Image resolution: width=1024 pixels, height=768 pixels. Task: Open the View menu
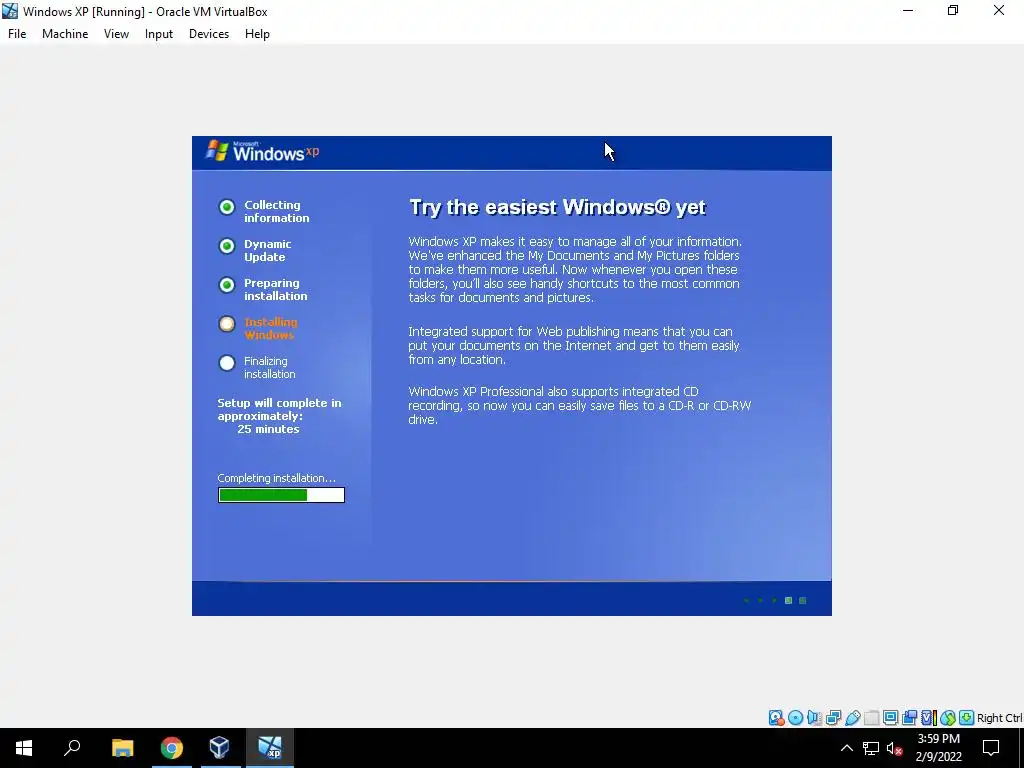116,34
